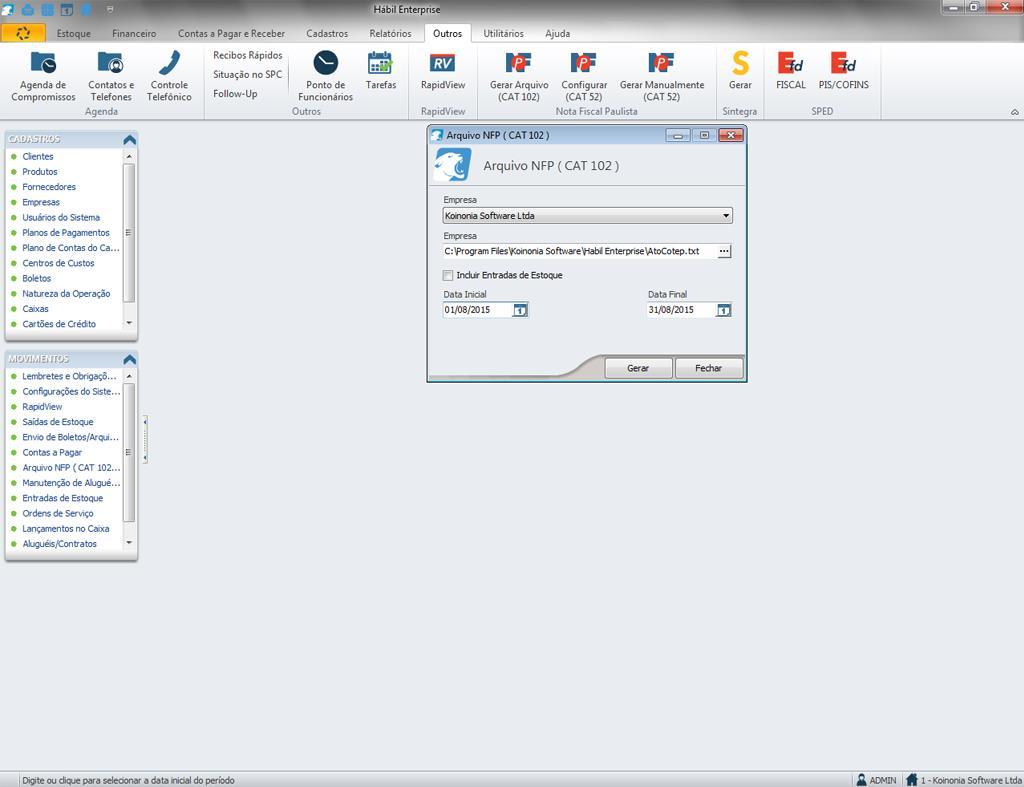Collapse the Cadastros panel
This screenshot has width=1024, height=787.
(x=129, y=140)
